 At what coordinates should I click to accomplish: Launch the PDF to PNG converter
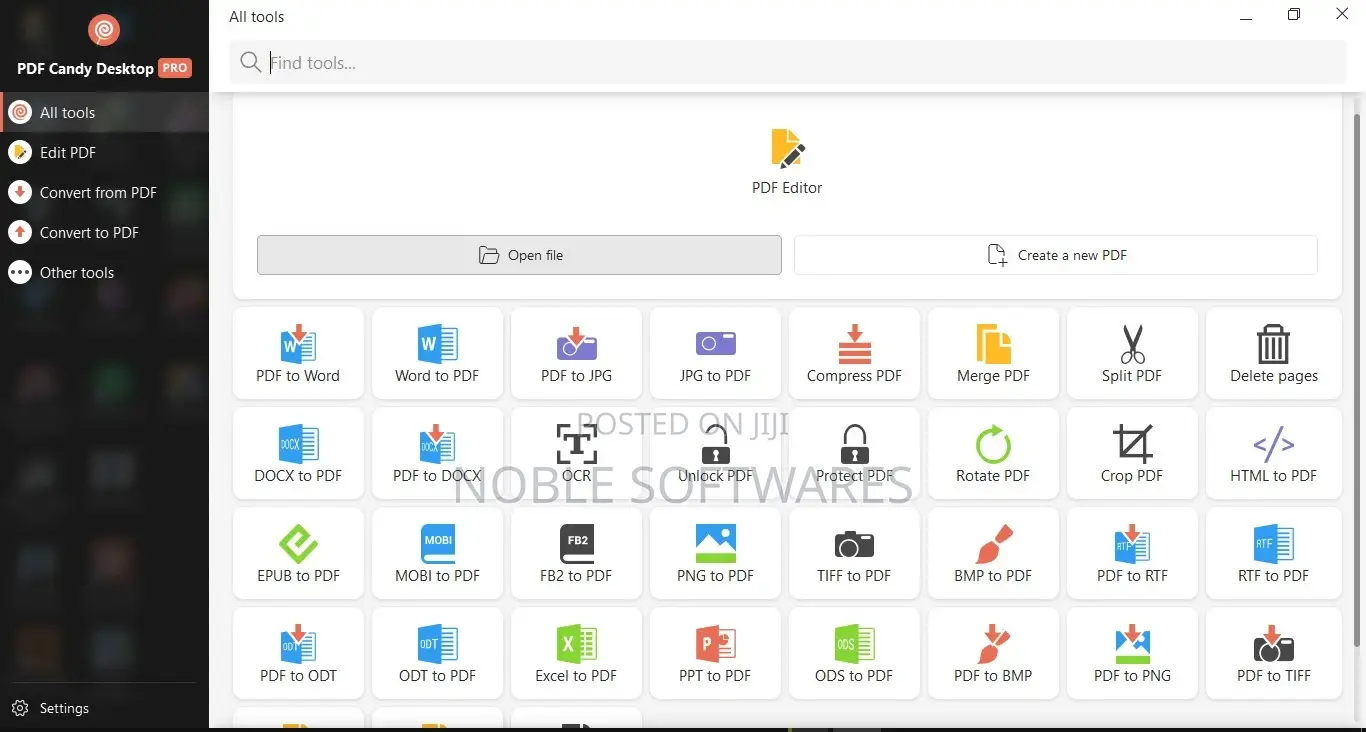pos(1132,653)
